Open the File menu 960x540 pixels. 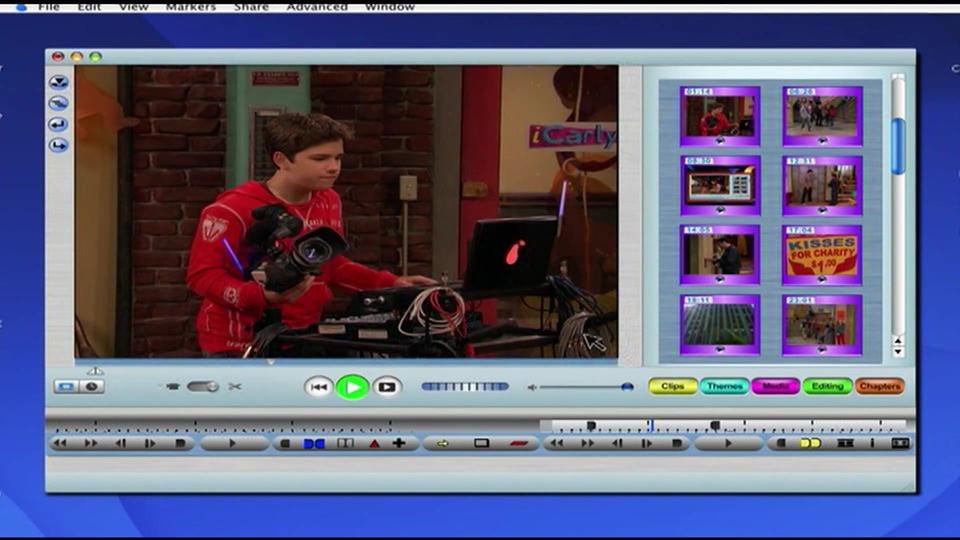pyautogui.click(x=49, y=7)
